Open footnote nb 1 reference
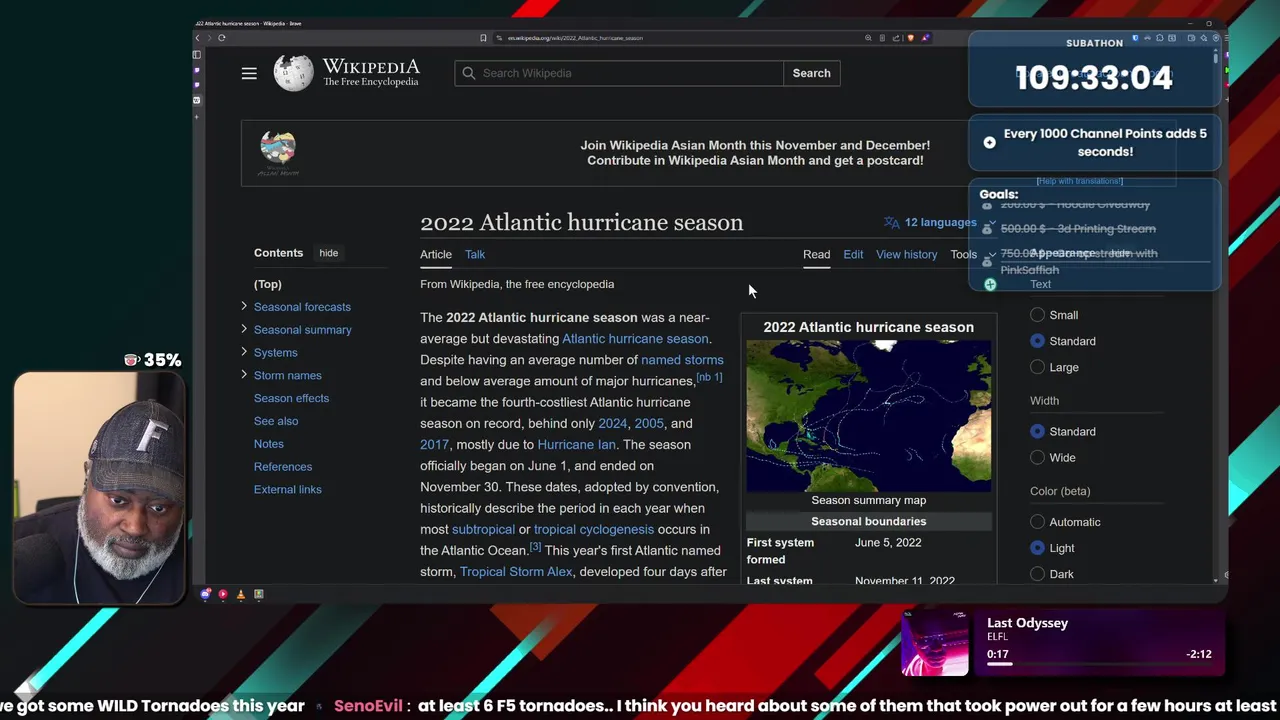 [709, 377]
